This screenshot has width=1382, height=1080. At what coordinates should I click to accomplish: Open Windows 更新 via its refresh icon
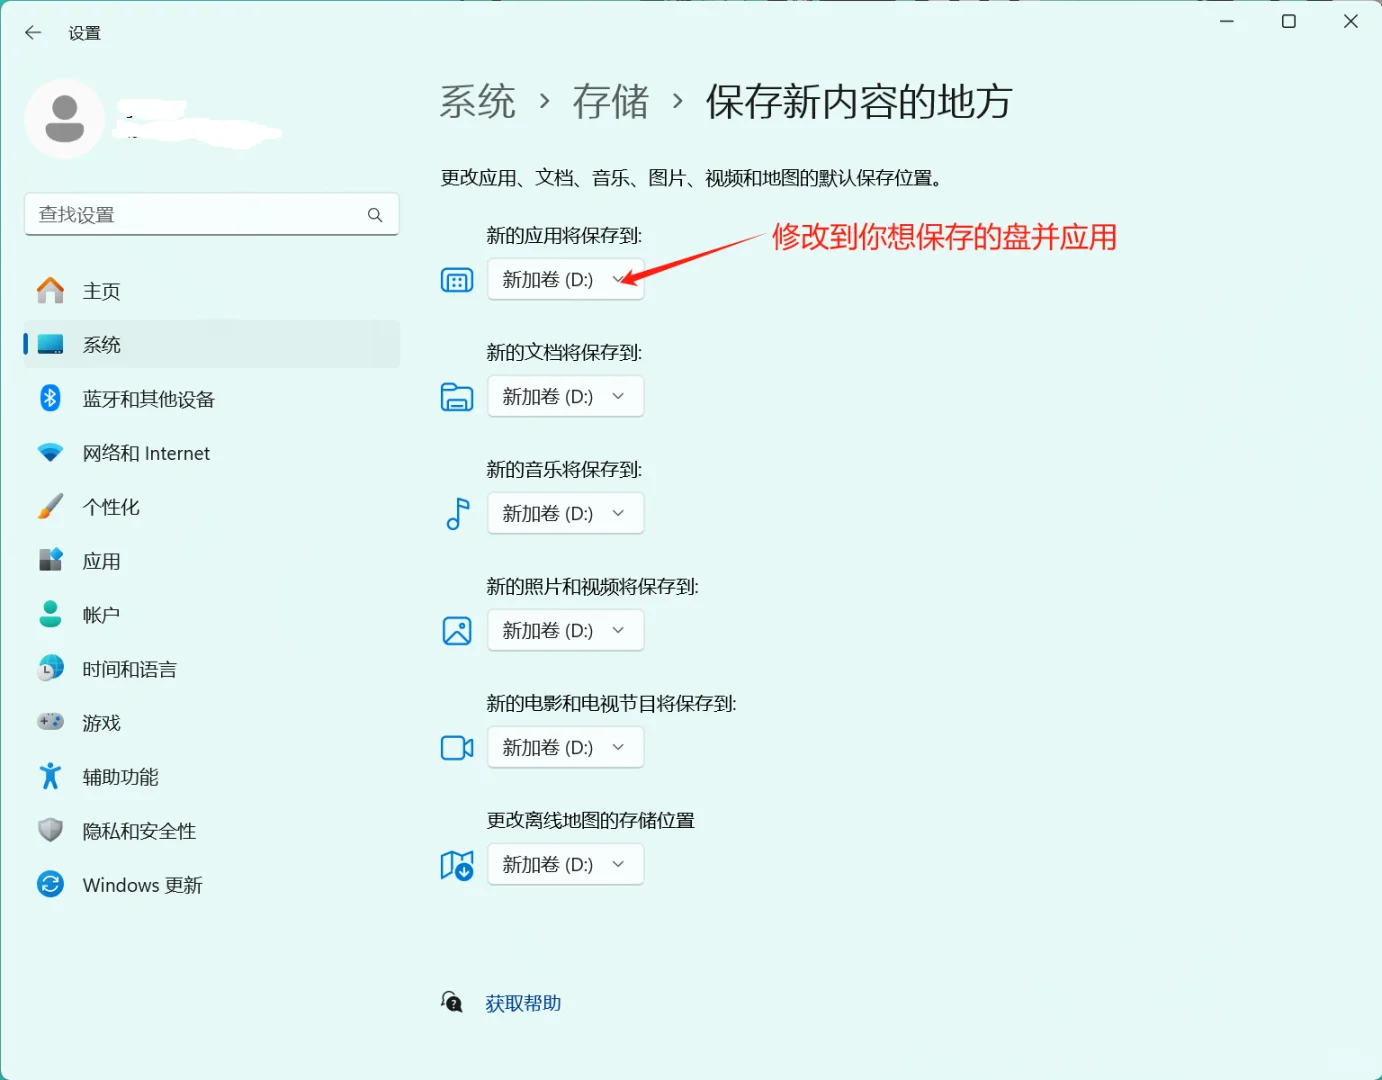[x=50, y=884]
